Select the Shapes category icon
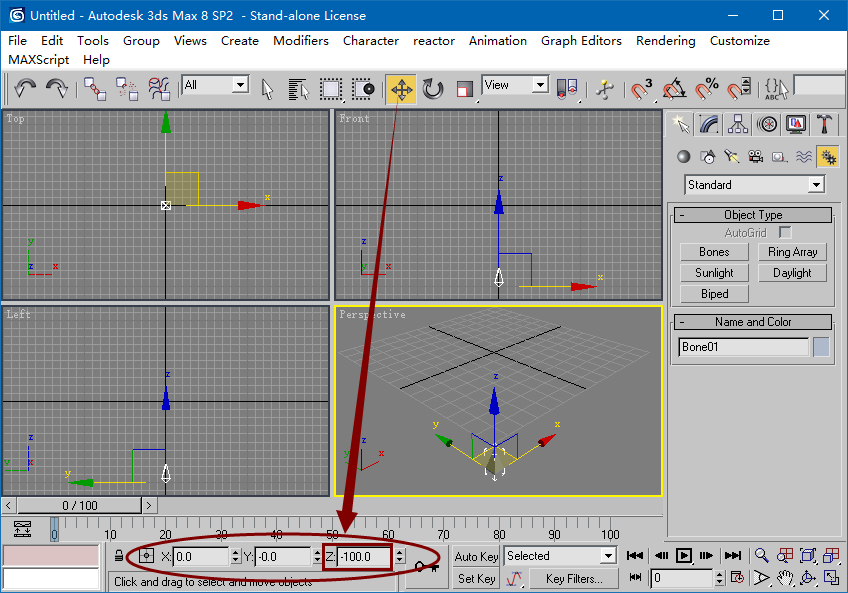The width and height of the screenshot is (848, 593). coord(707,157)
